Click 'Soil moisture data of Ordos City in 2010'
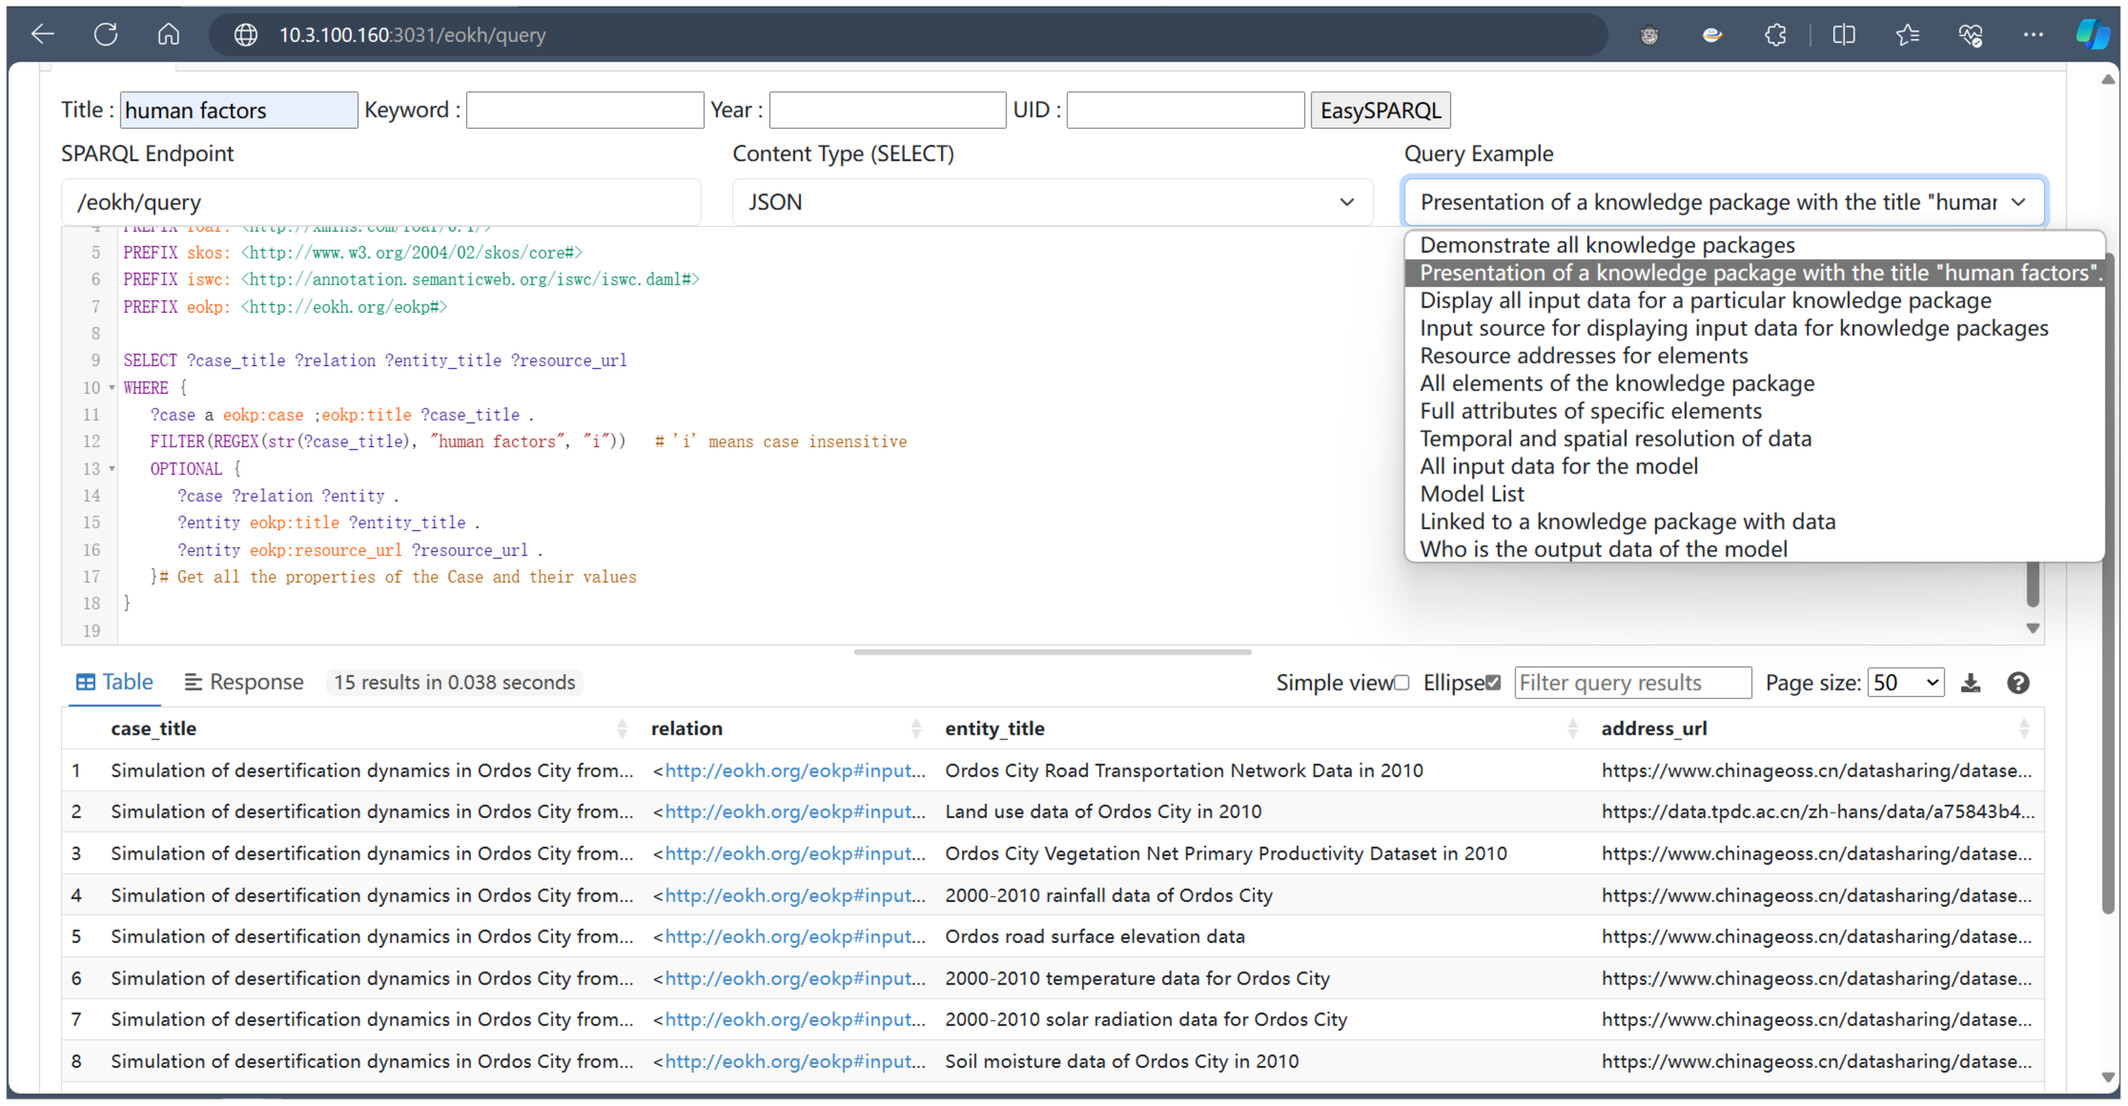 tap(1122, 1062)
